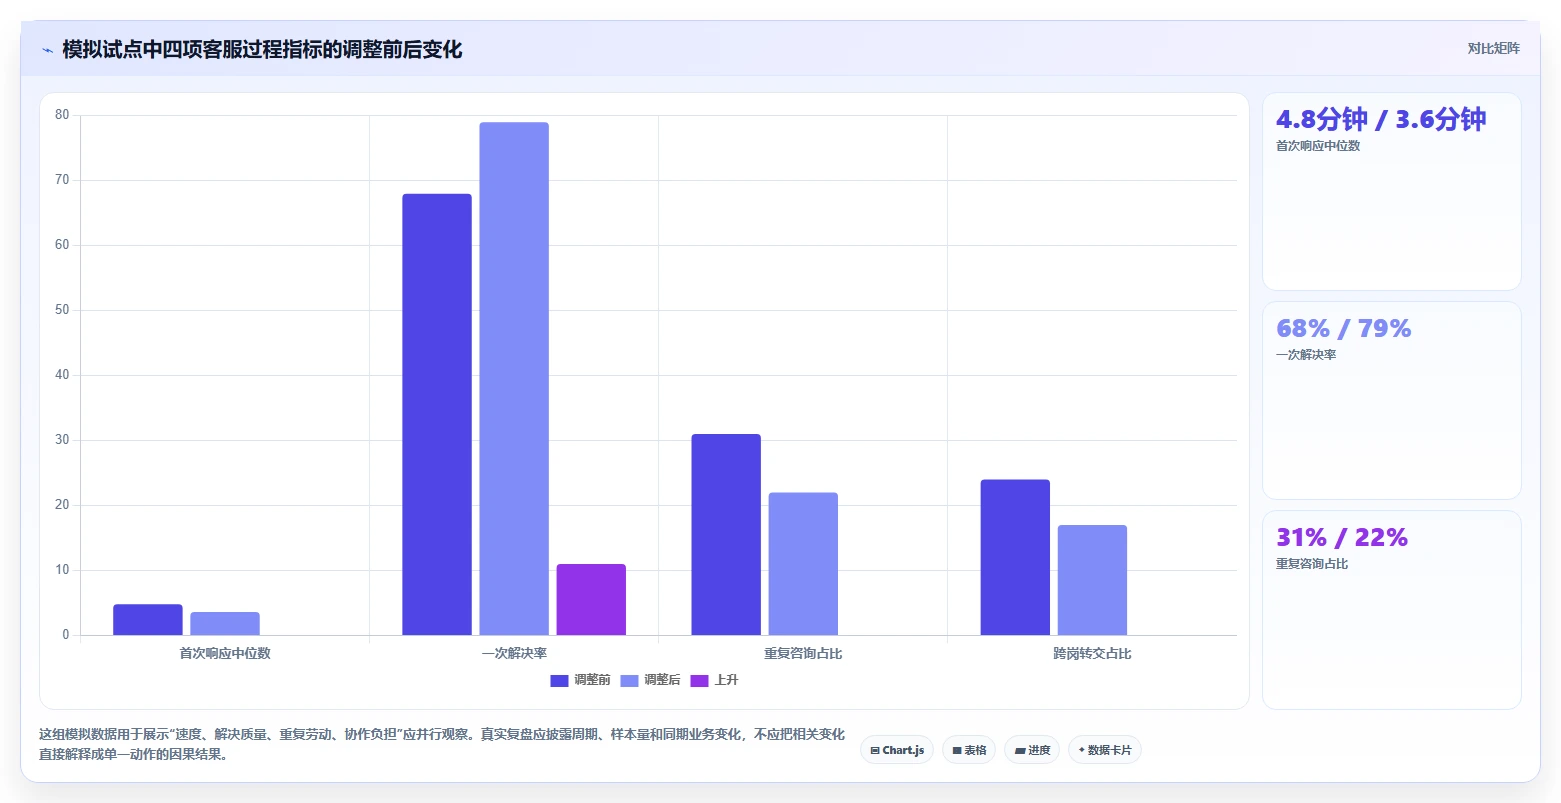Image resolution: width=1561 pixels, height=803 pixels.
Task: Click the 一次解决率 调整后 bar
Action: [x=514, y=379]
